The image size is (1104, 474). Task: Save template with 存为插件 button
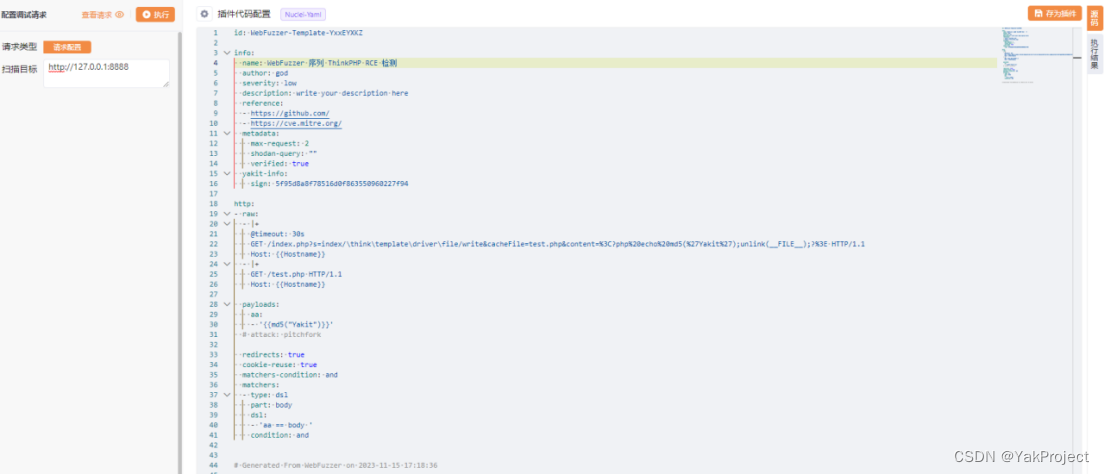[x=1055, y=13]
